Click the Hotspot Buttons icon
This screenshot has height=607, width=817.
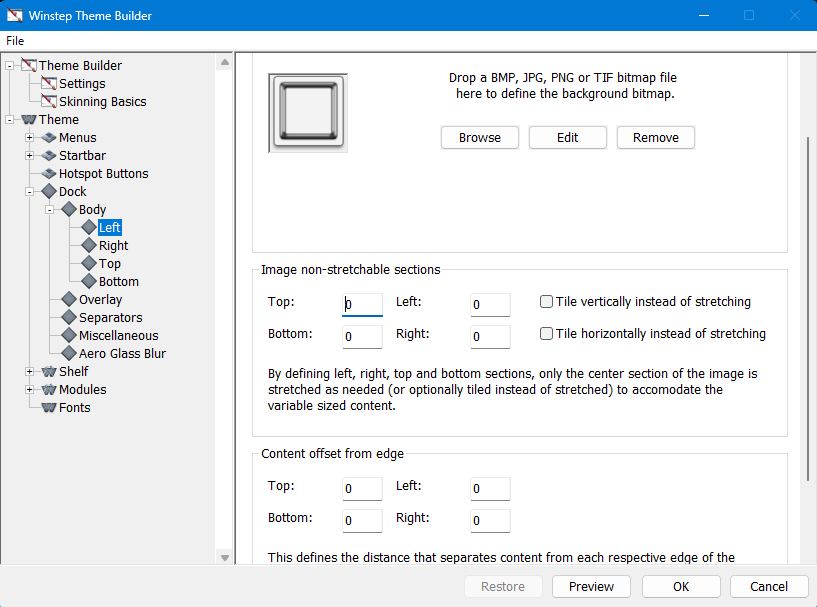[49, 174]
